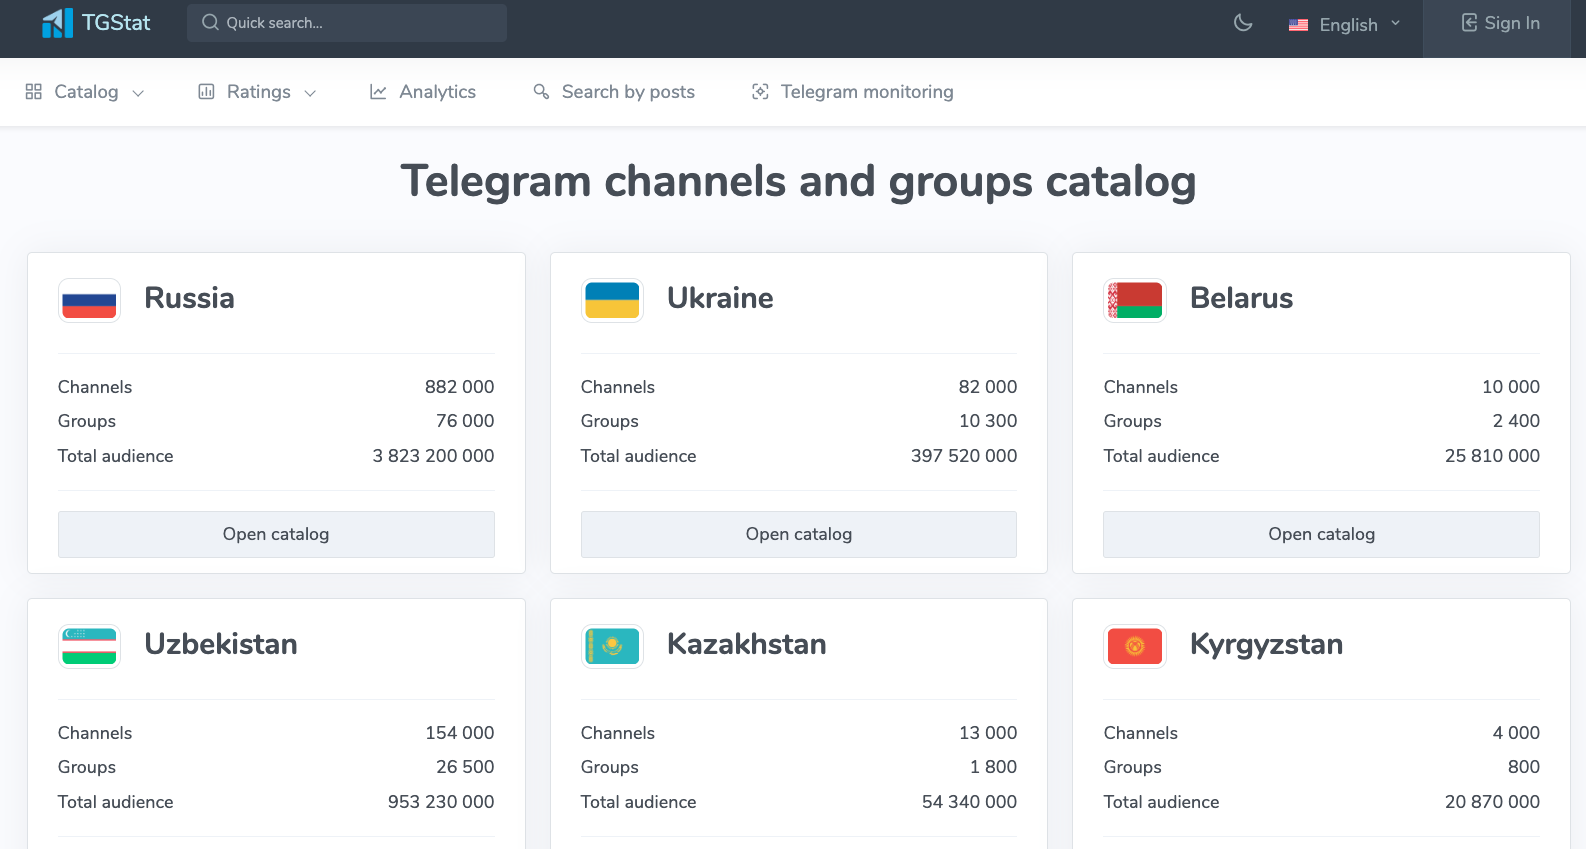Click the Ukraine card title

coord(720,298)
